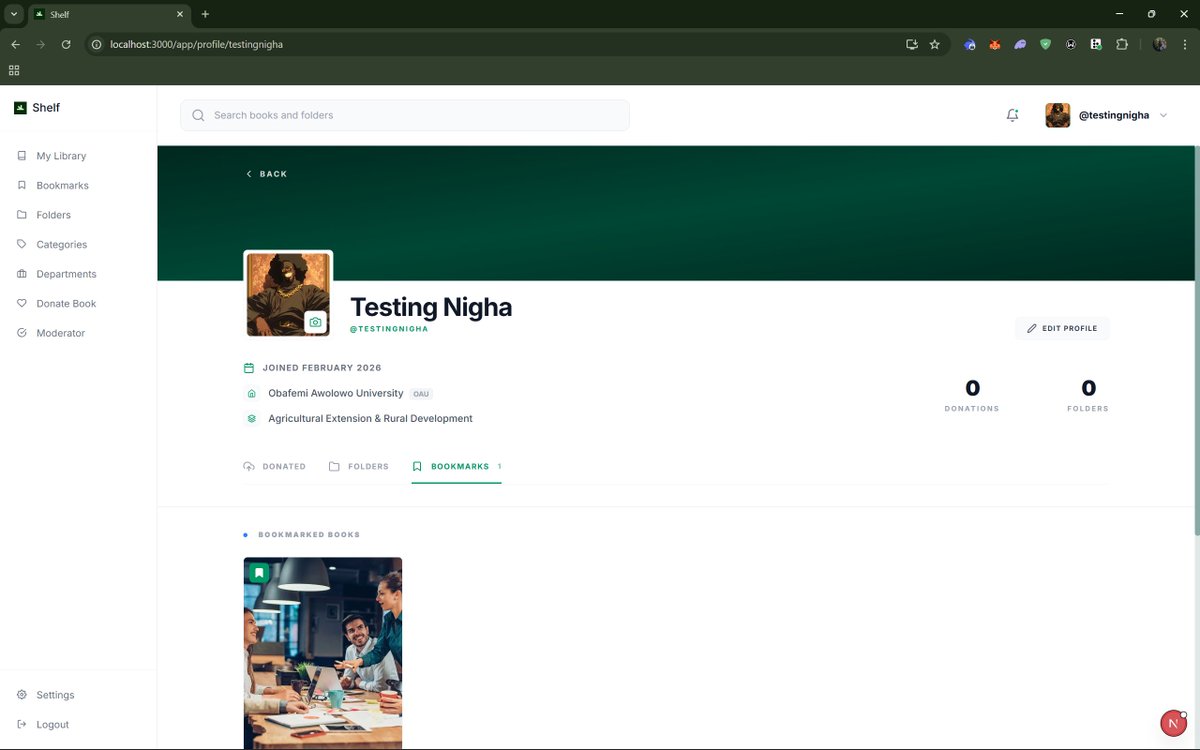Click Obafemi Awolowo University text
The height and width of the screenshot is (750, 1200).
[336, 393]
